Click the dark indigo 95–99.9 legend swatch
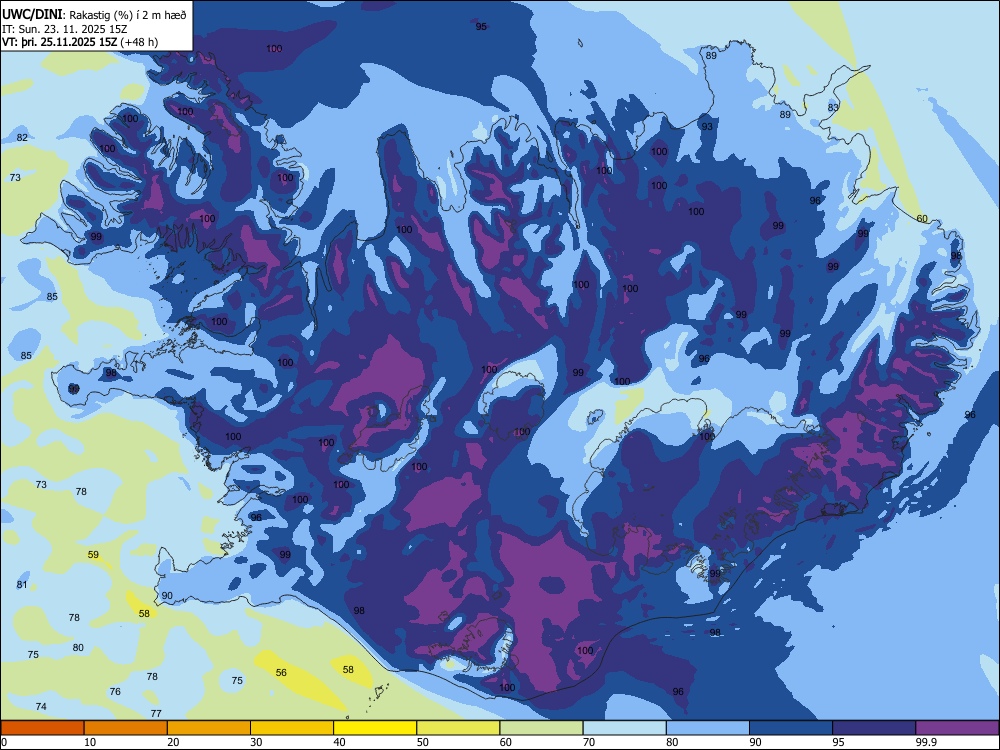Image resolution: width=1000 pixels, height=750 pixels. (874, 728)
